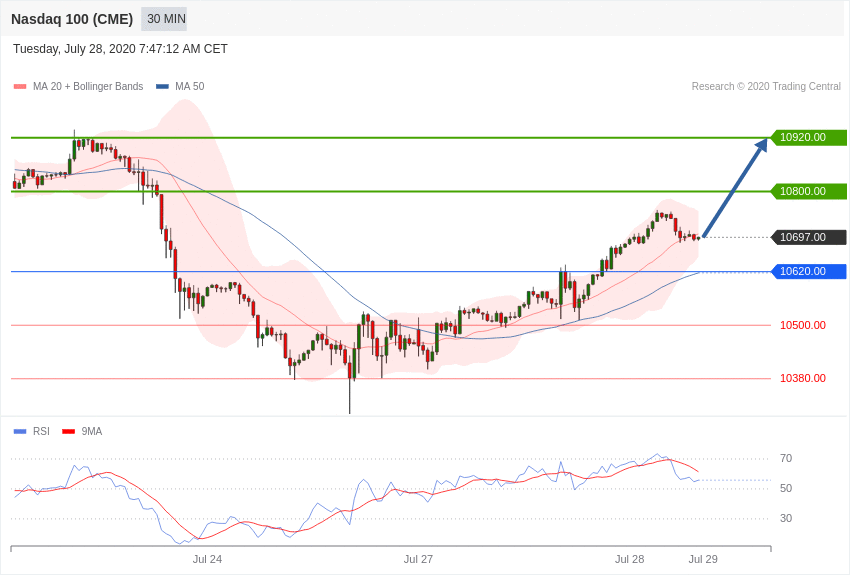
Task: Click the red 9MA legend marker
Action: [x=68, y=432]
